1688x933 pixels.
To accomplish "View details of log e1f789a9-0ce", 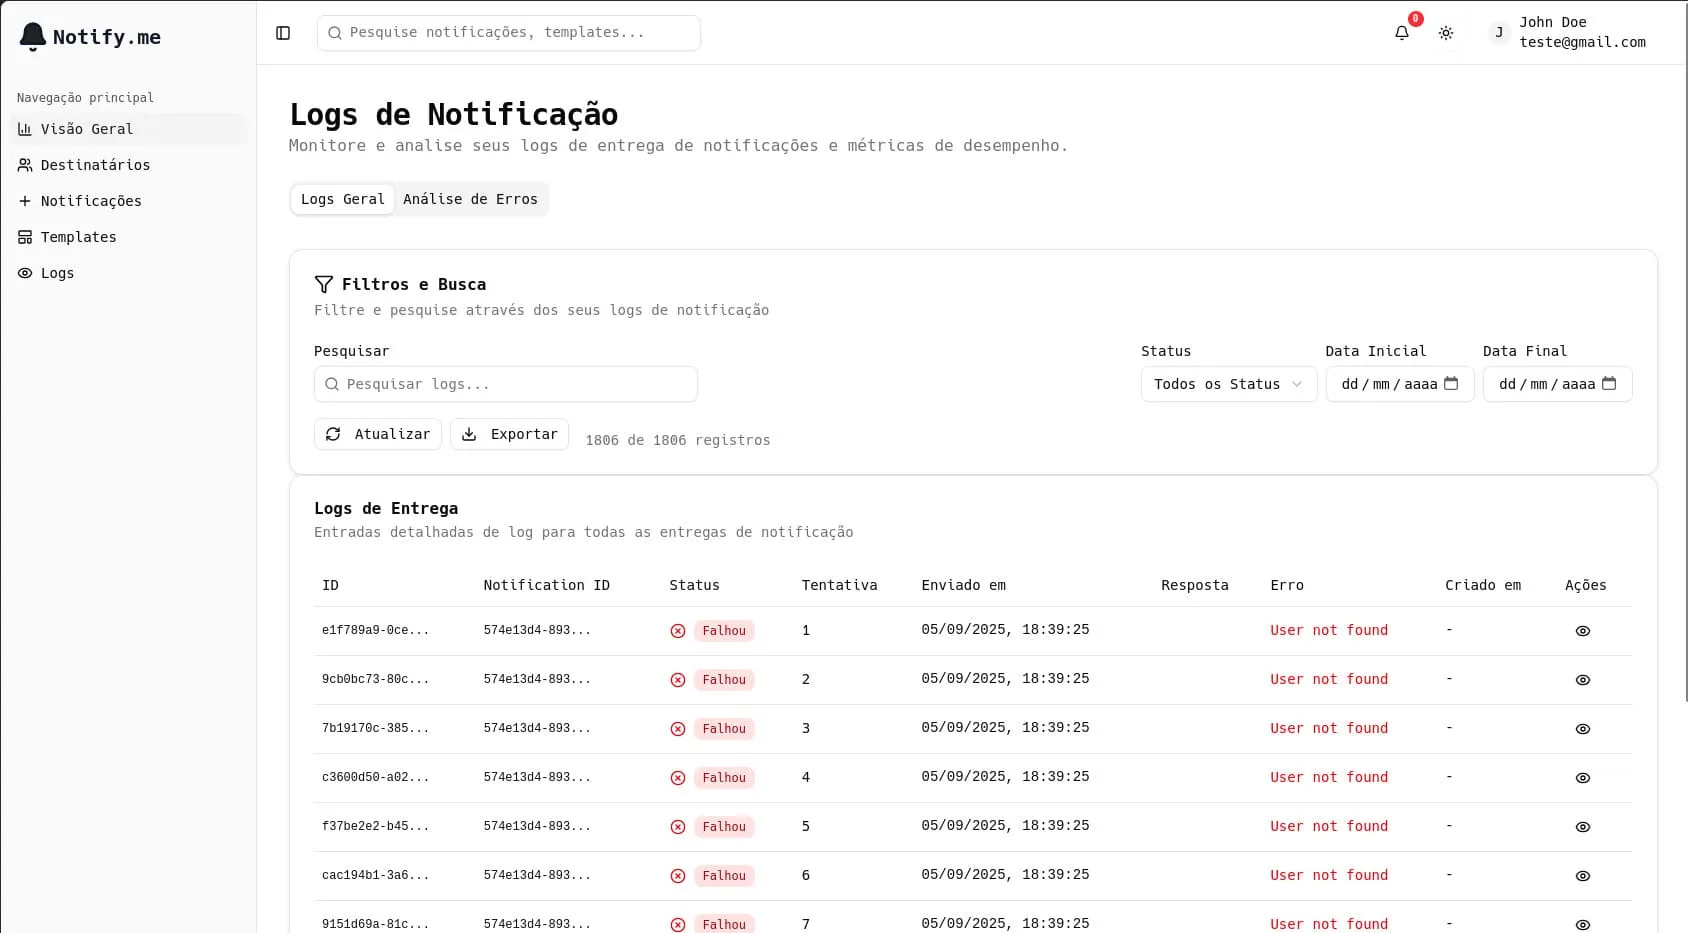I will coord(1583,631).
